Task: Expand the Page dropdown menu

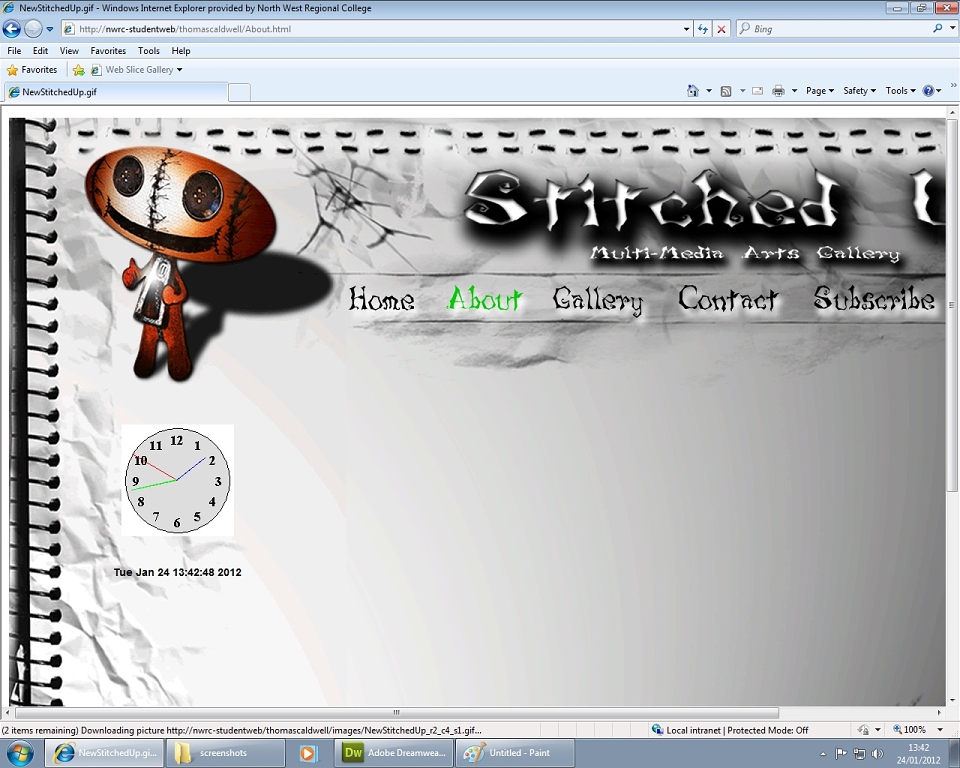Action: (x=820, y=91)
